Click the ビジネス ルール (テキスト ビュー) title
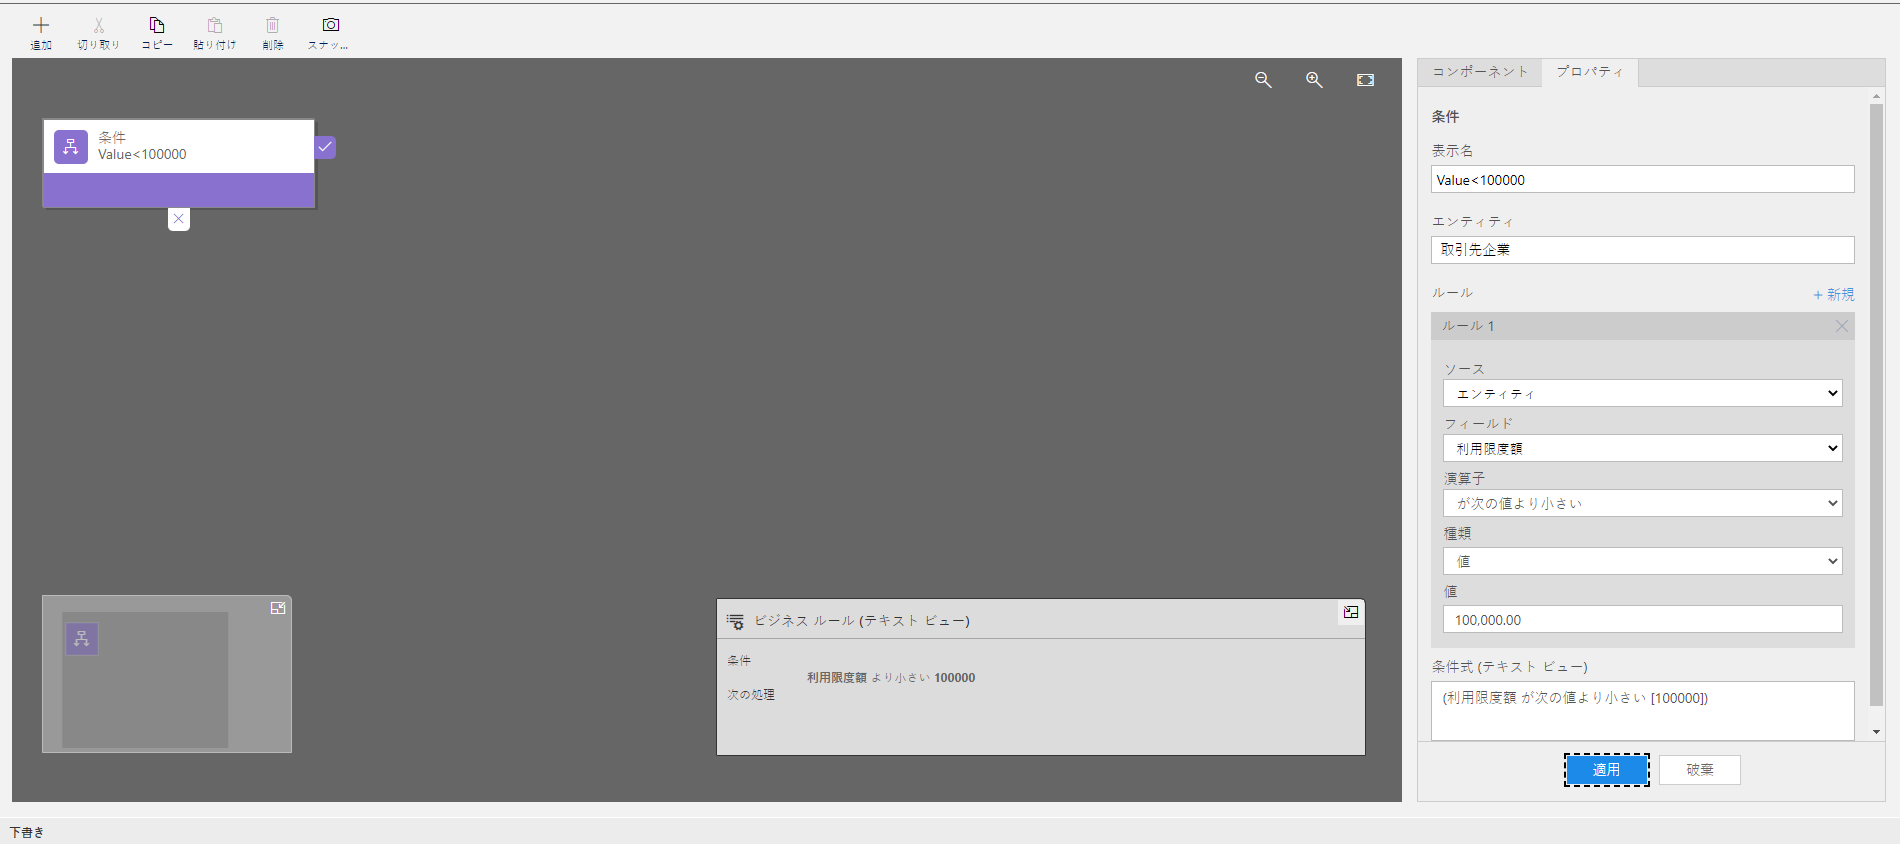1900x844 pixels. [862, 621]
